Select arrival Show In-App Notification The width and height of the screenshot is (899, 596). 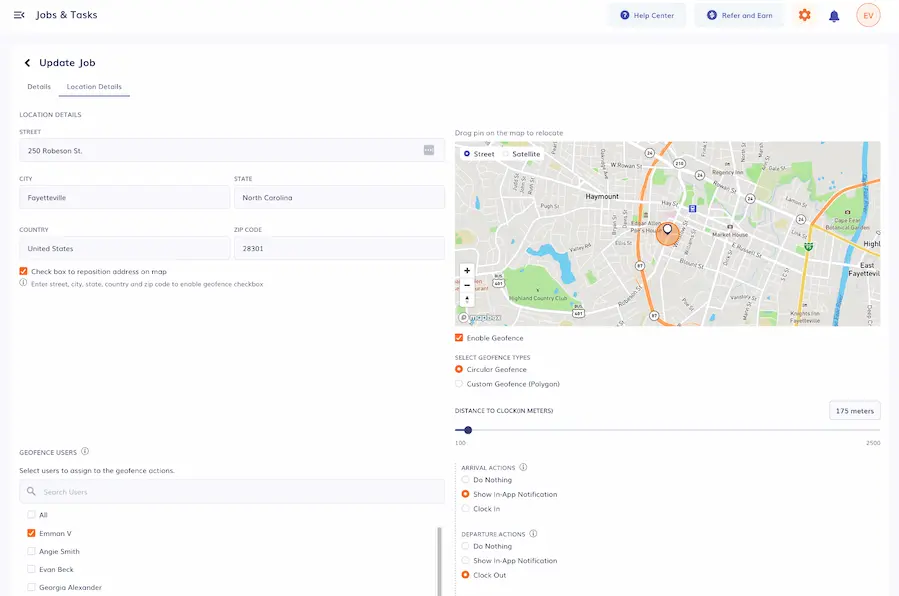465,494
